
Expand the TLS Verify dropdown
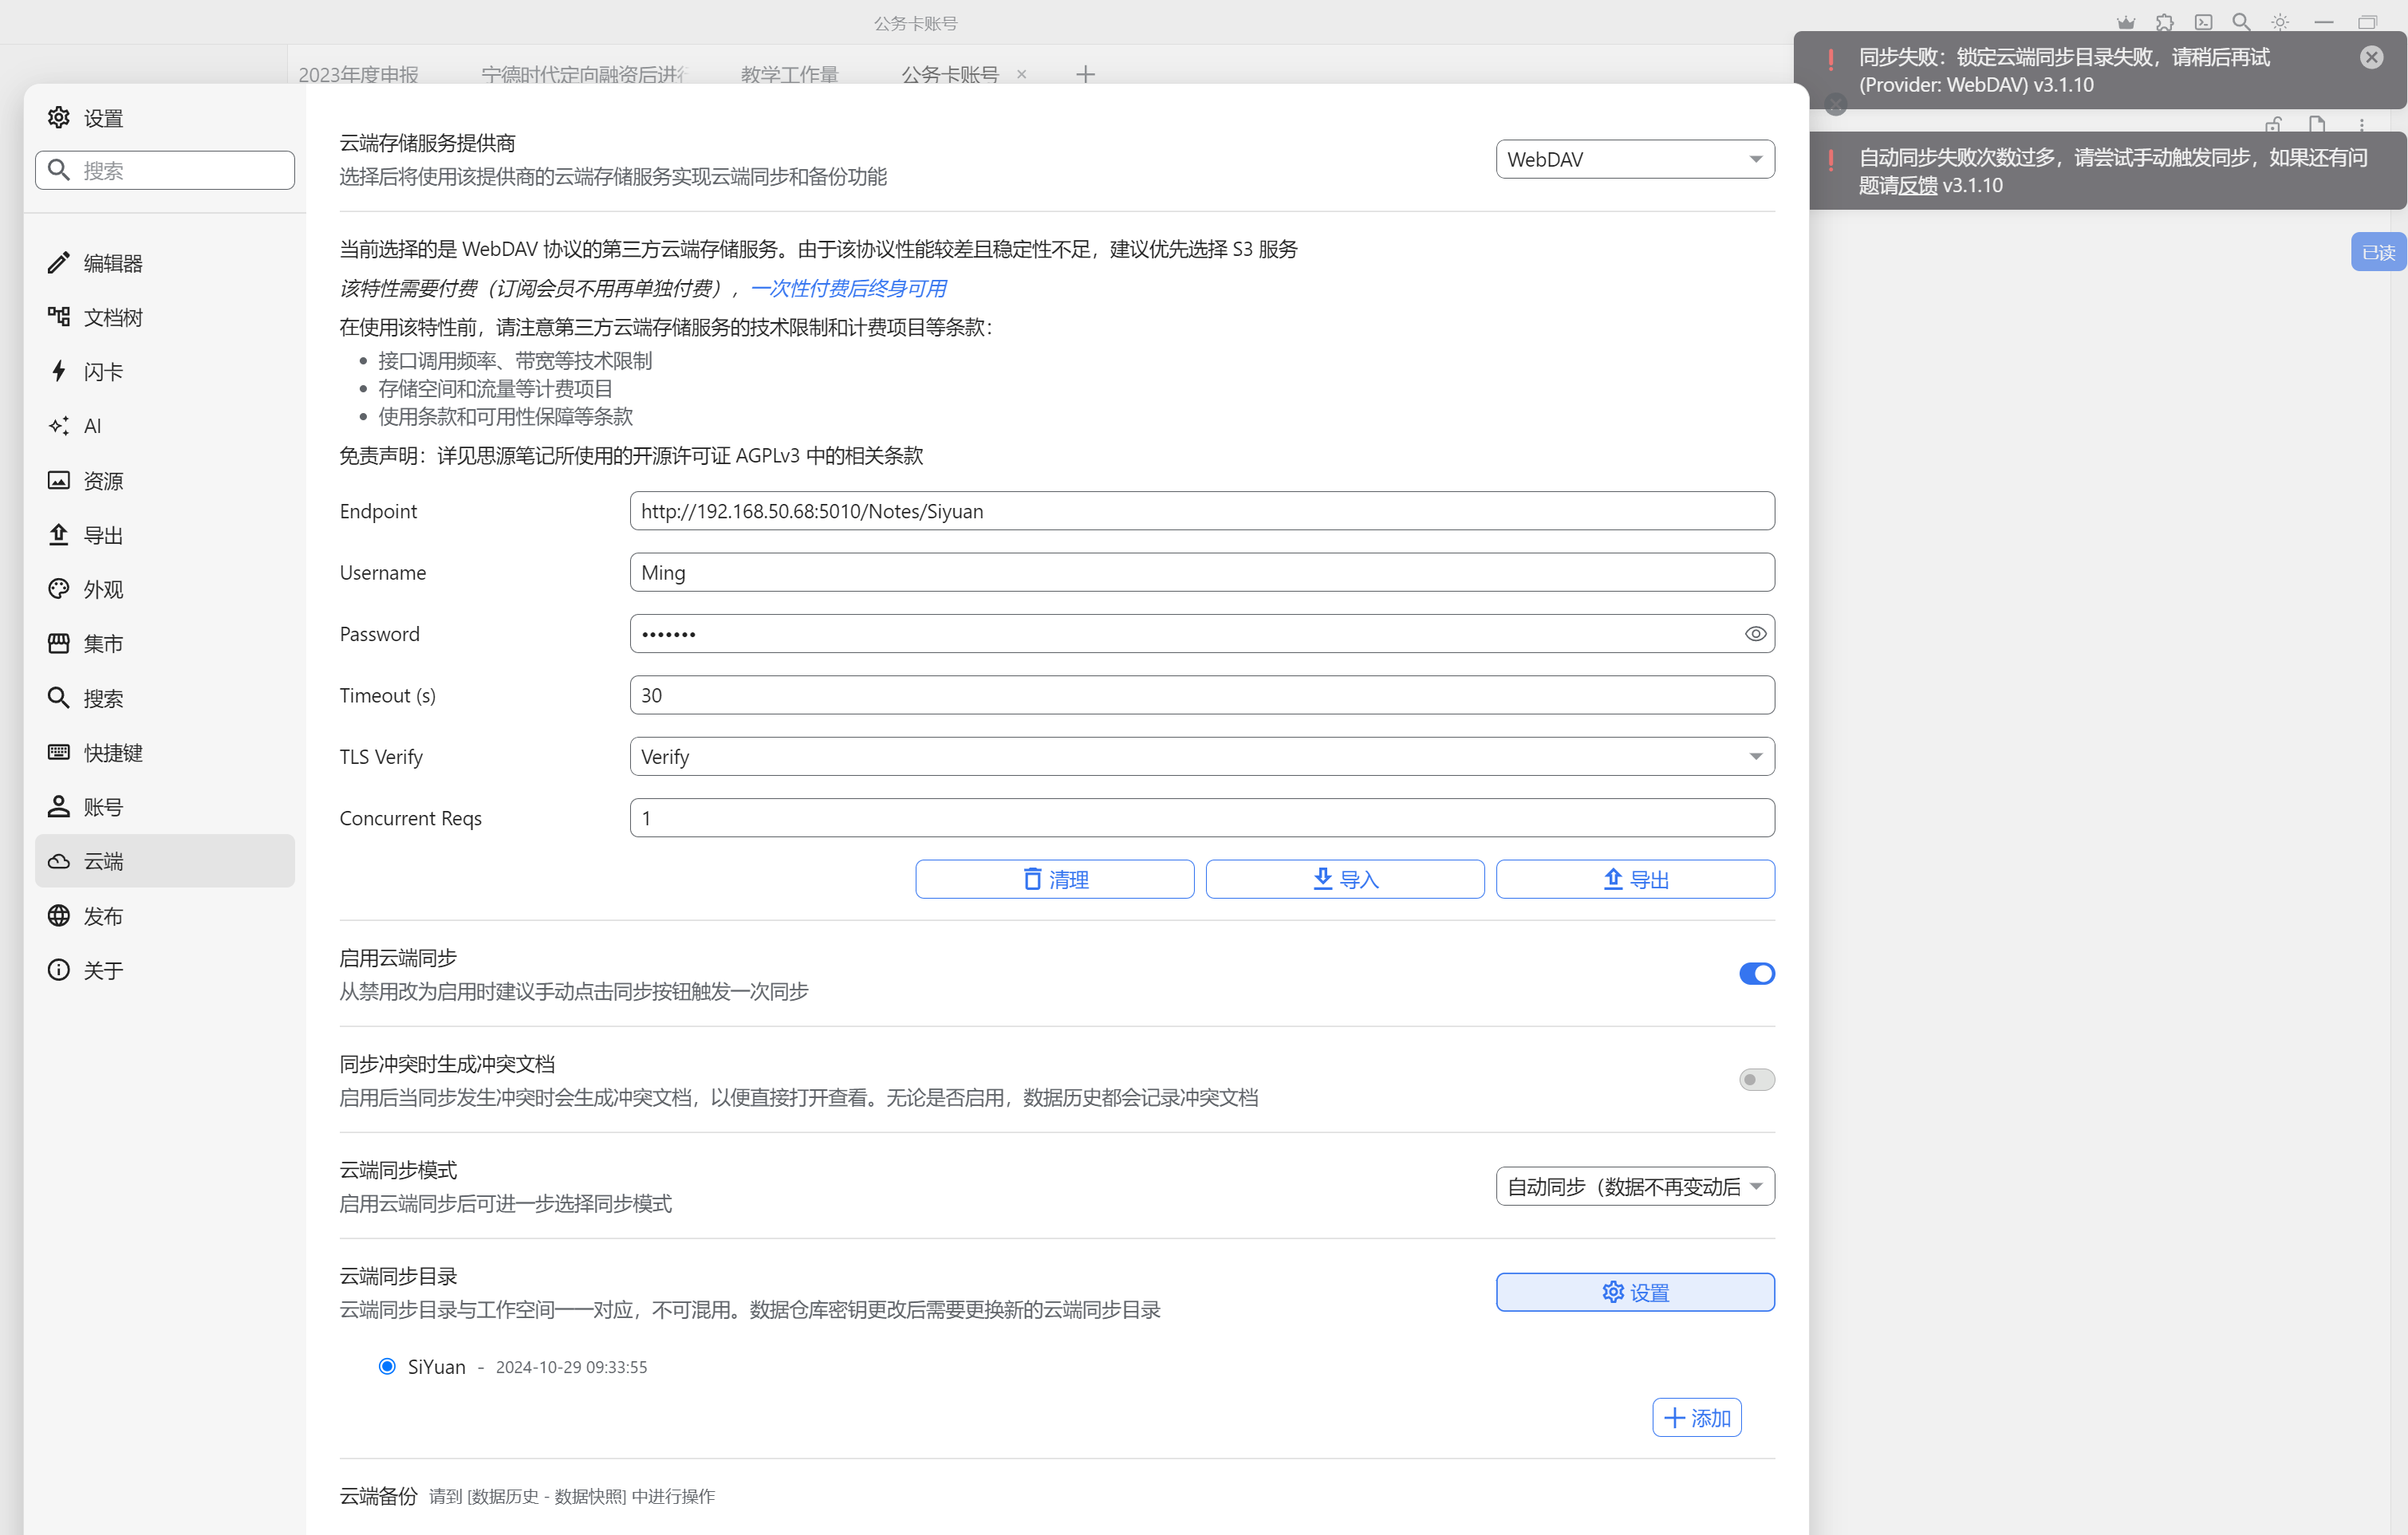pos(1201,757)
